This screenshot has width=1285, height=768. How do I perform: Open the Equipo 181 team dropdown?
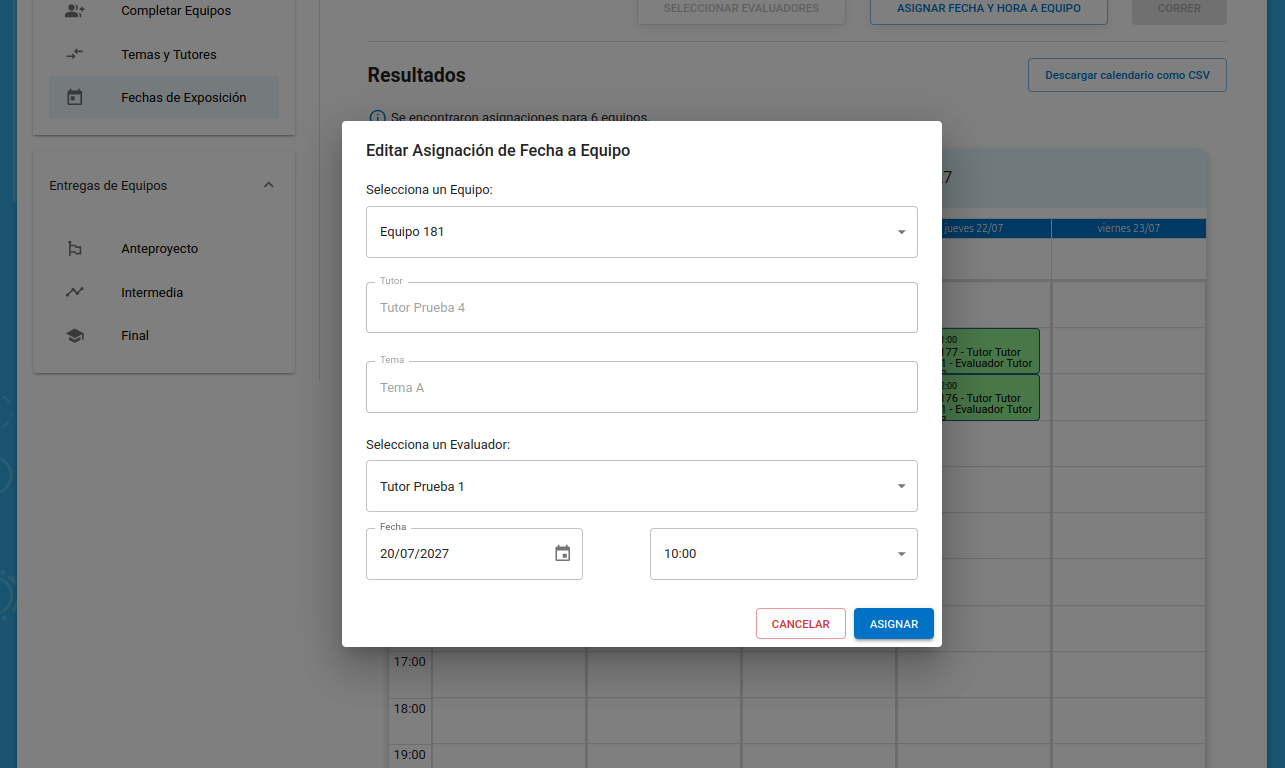(x=641, y=232)
